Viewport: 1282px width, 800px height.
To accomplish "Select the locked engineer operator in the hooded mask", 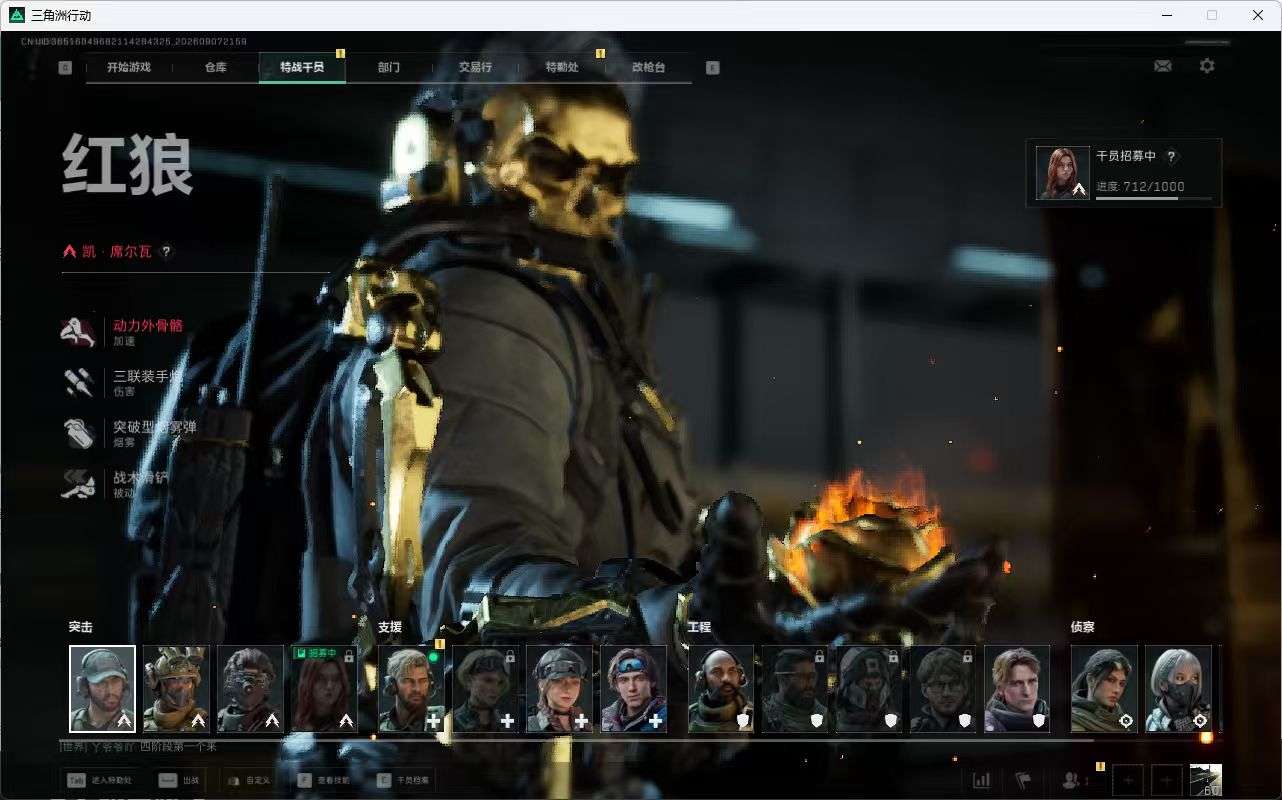I will coord(869,689).
